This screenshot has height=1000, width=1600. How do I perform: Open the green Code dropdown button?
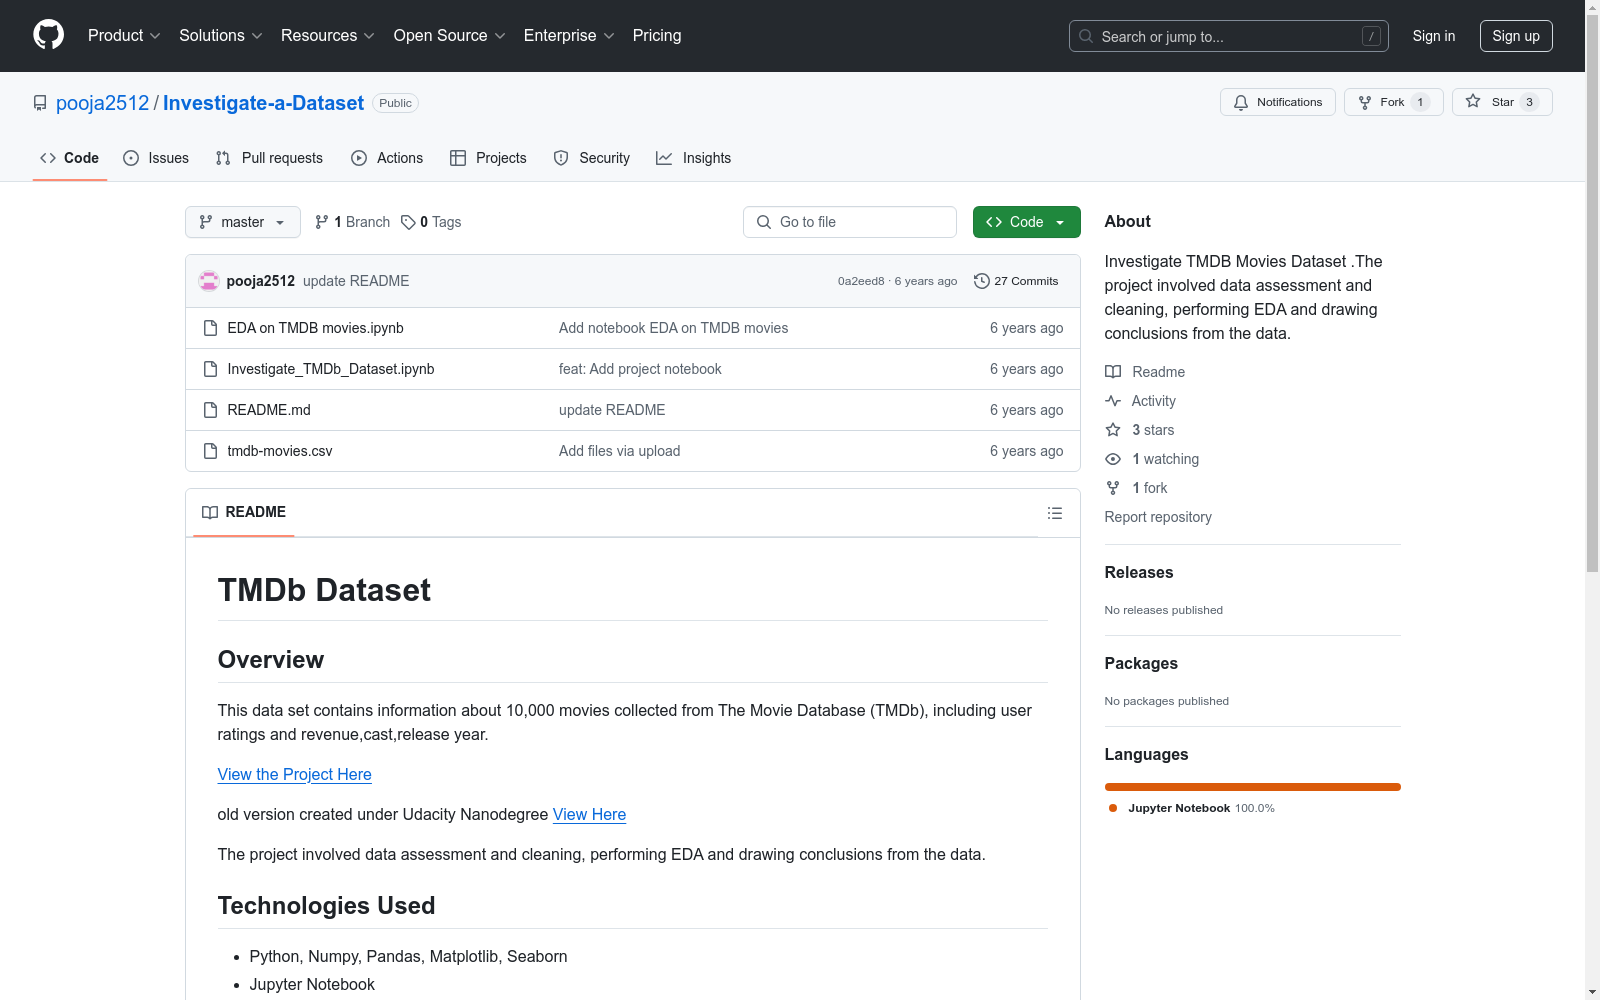click(x=1027, y=222)
